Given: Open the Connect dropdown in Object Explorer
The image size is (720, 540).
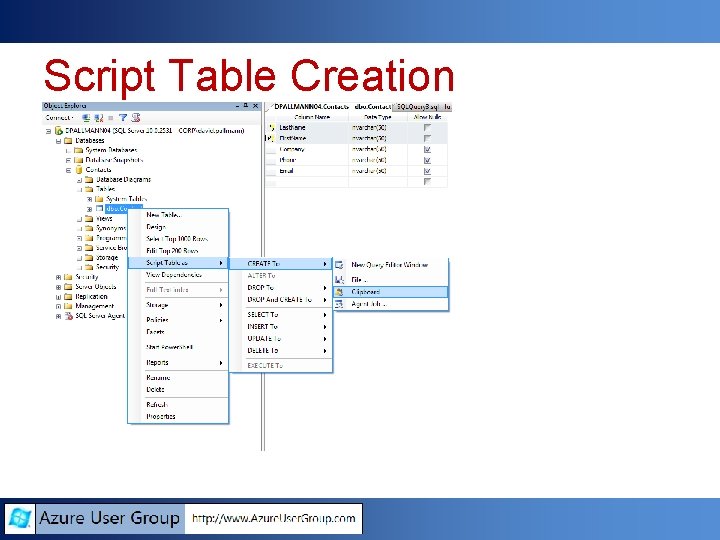Looking at the screenshot, I should 60,118.
